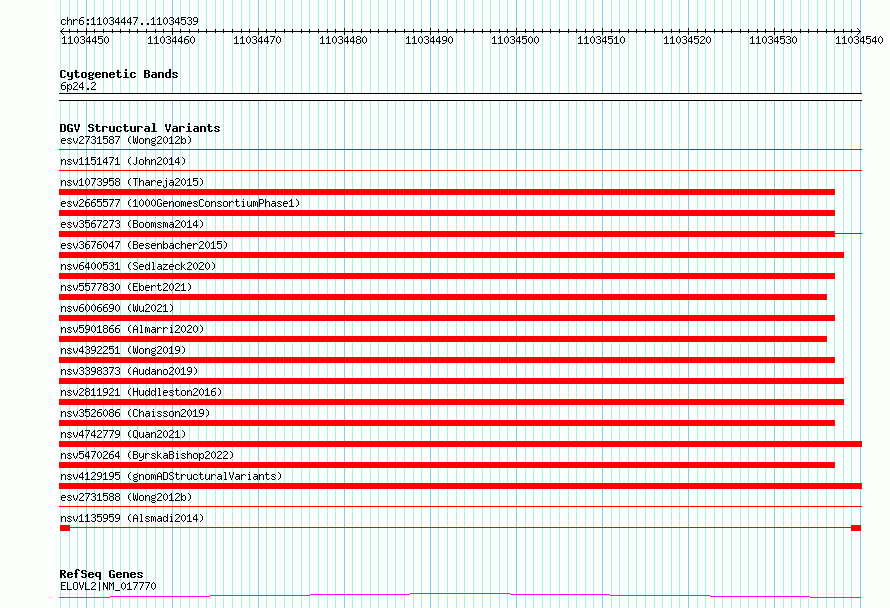
Task: Click variant label nsv3526086 (Chaisson2019)
Action: 135,413
